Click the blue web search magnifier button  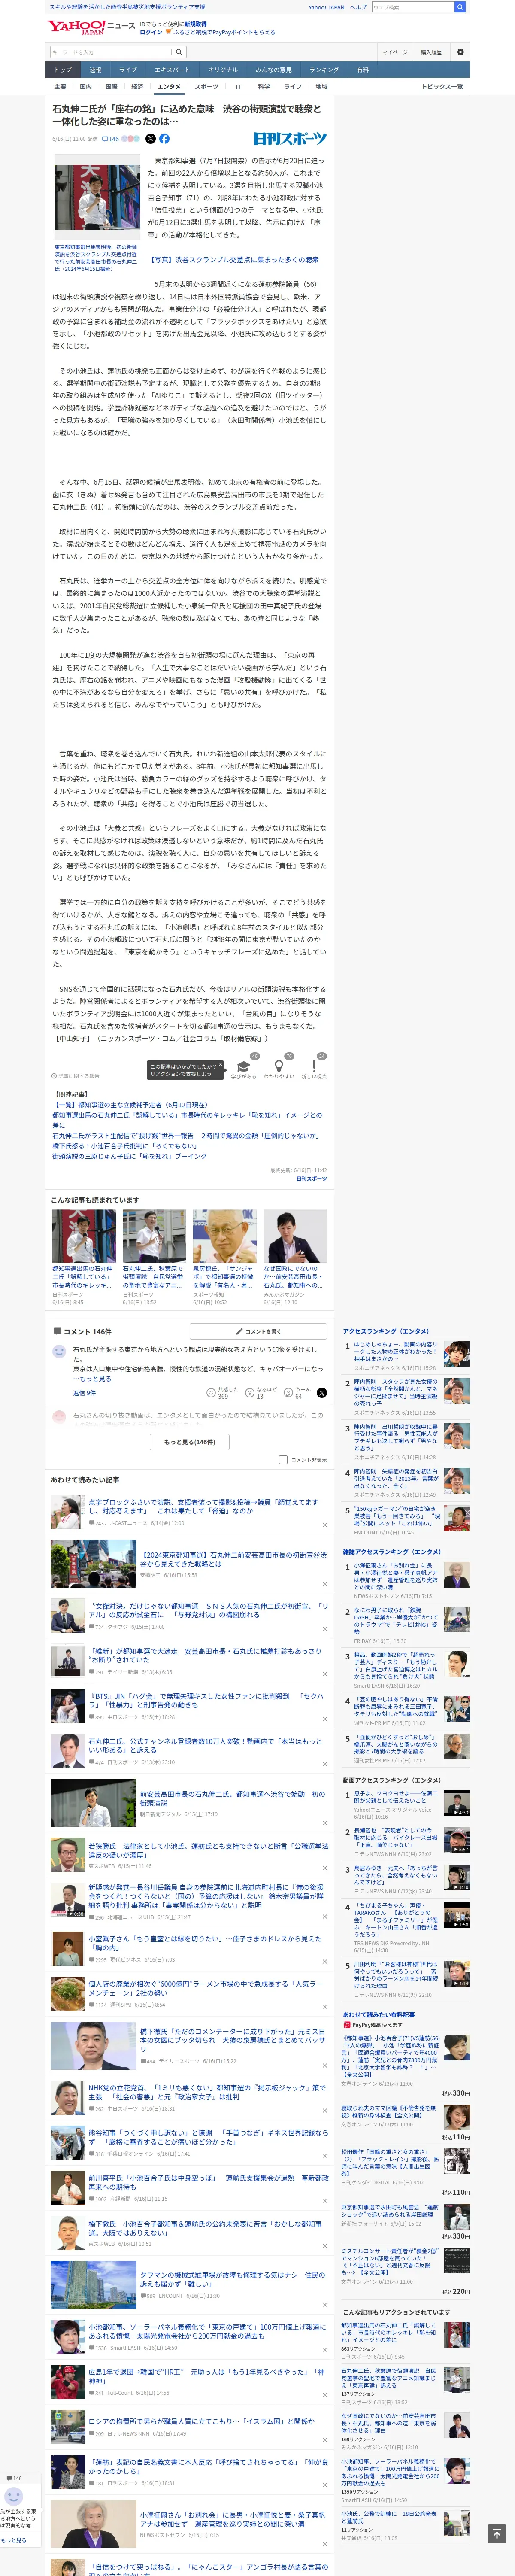(460, 7)
